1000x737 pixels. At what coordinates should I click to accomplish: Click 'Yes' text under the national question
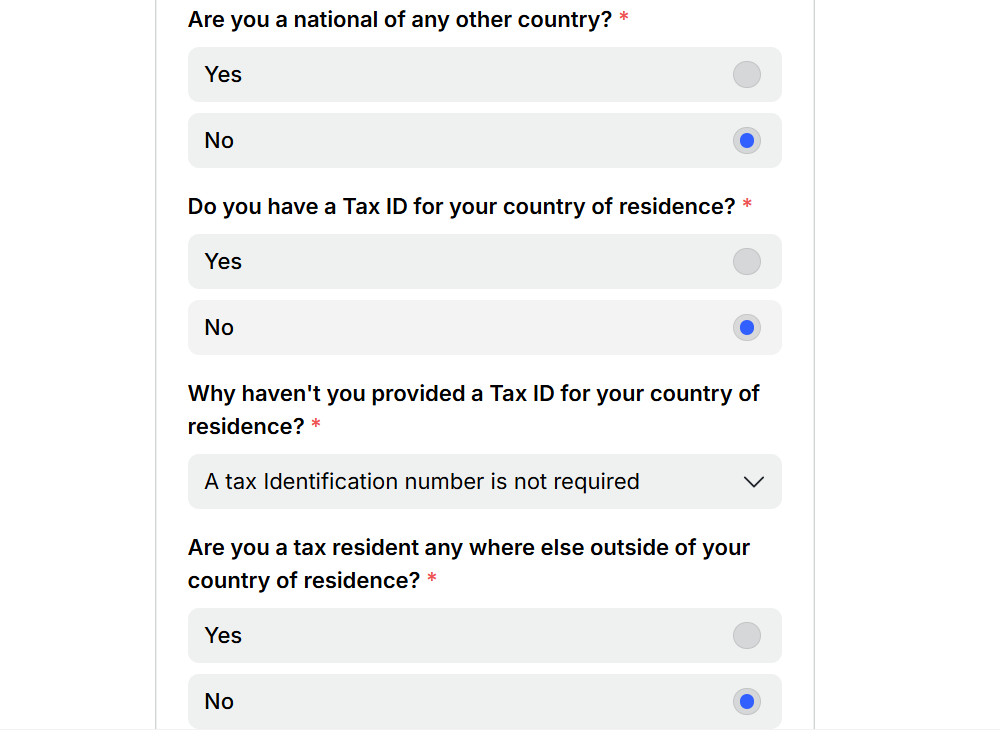coord(223,75)
